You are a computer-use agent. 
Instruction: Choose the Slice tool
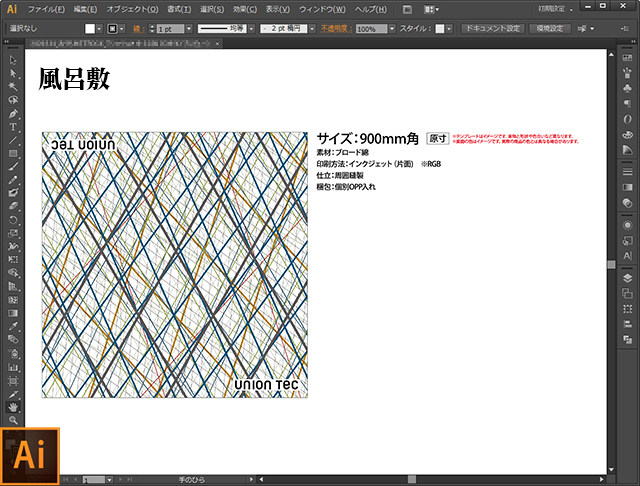click(x=13, y=394)
